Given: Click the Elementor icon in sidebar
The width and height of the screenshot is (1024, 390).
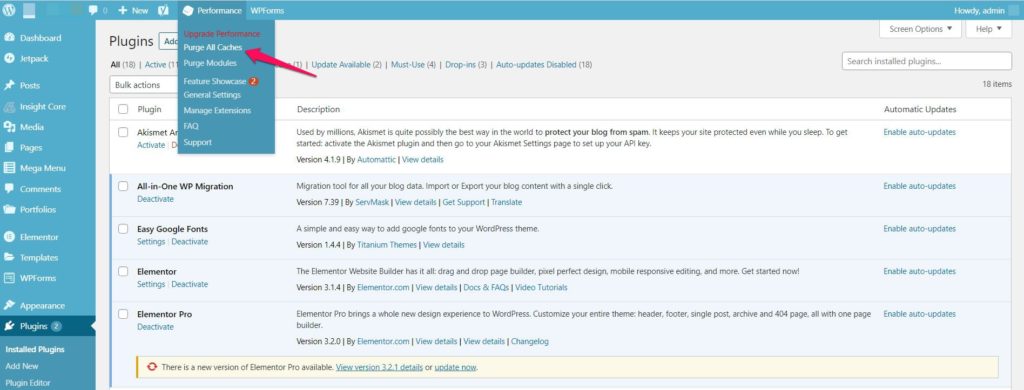Looking at the screenshot, I should (x=9, y=237).
